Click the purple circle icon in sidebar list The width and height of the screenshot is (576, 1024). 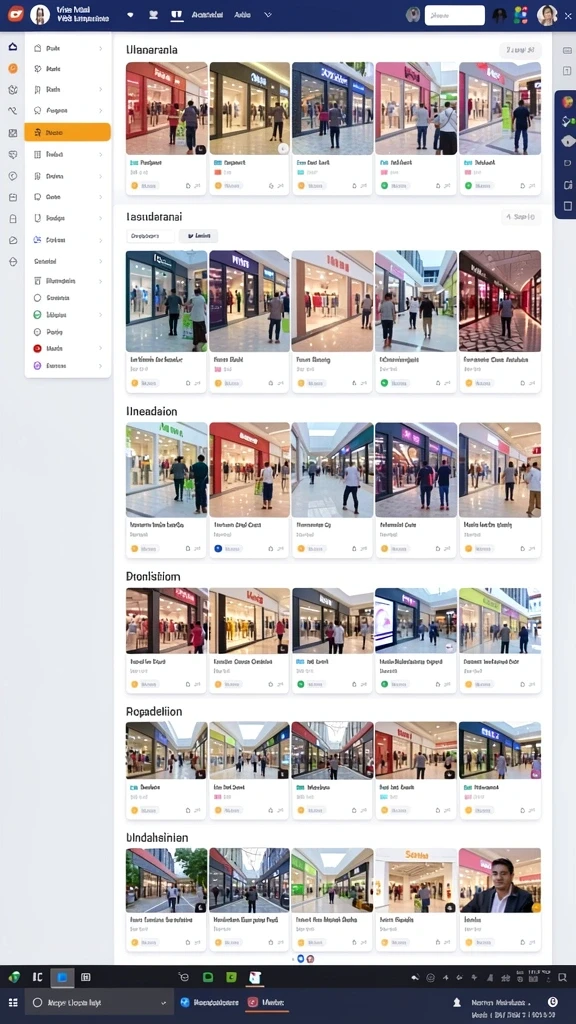[37, 366]
